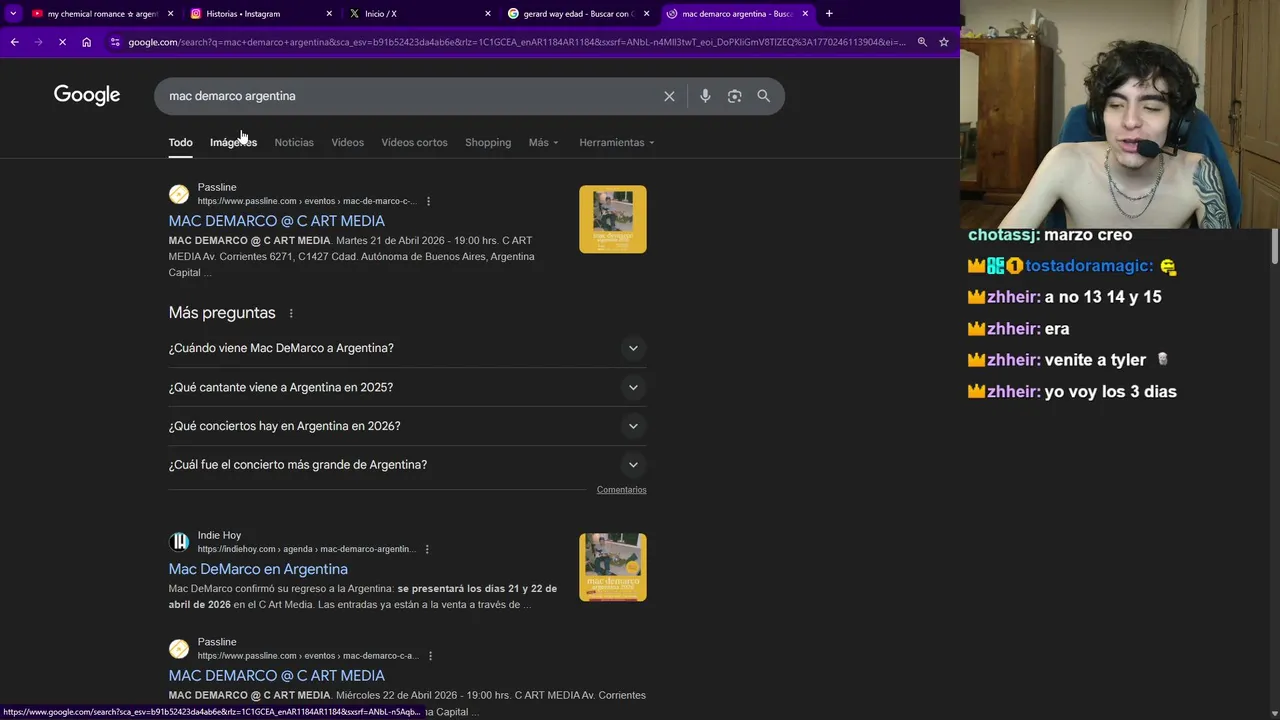Open Más preguntas three-dot options
The width and height of the screenshot is (1280, 720).
pyautogui.click(x=291, y=313)
